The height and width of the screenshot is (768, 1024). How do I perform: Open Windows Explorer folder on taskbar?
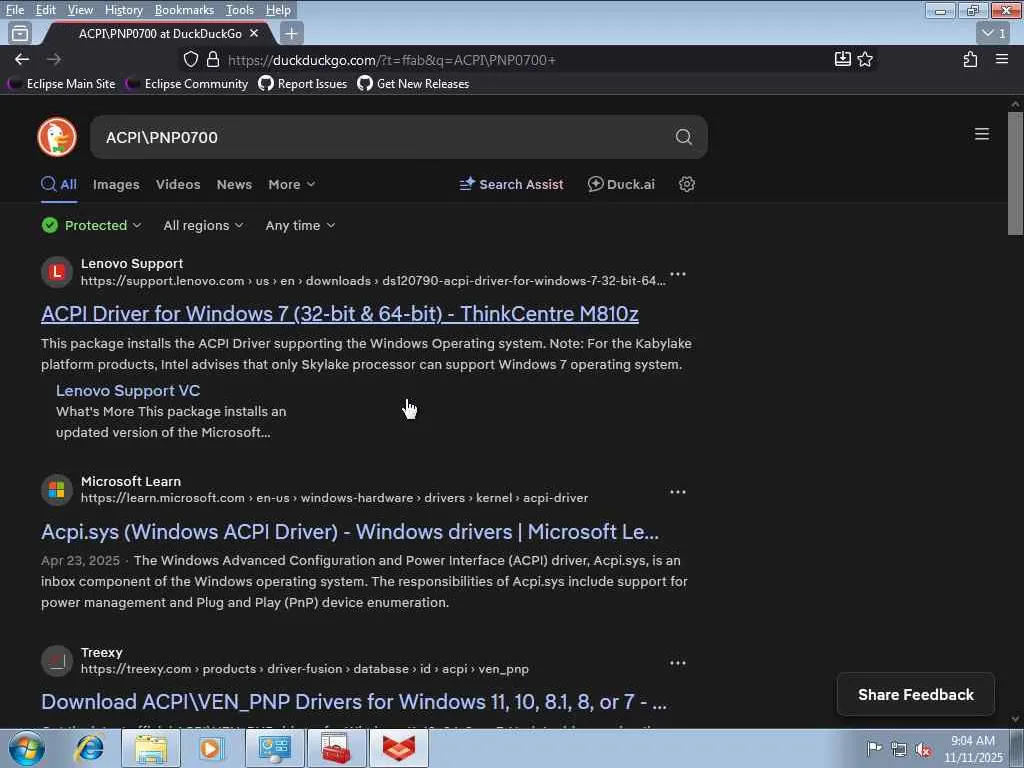point(151,748)
